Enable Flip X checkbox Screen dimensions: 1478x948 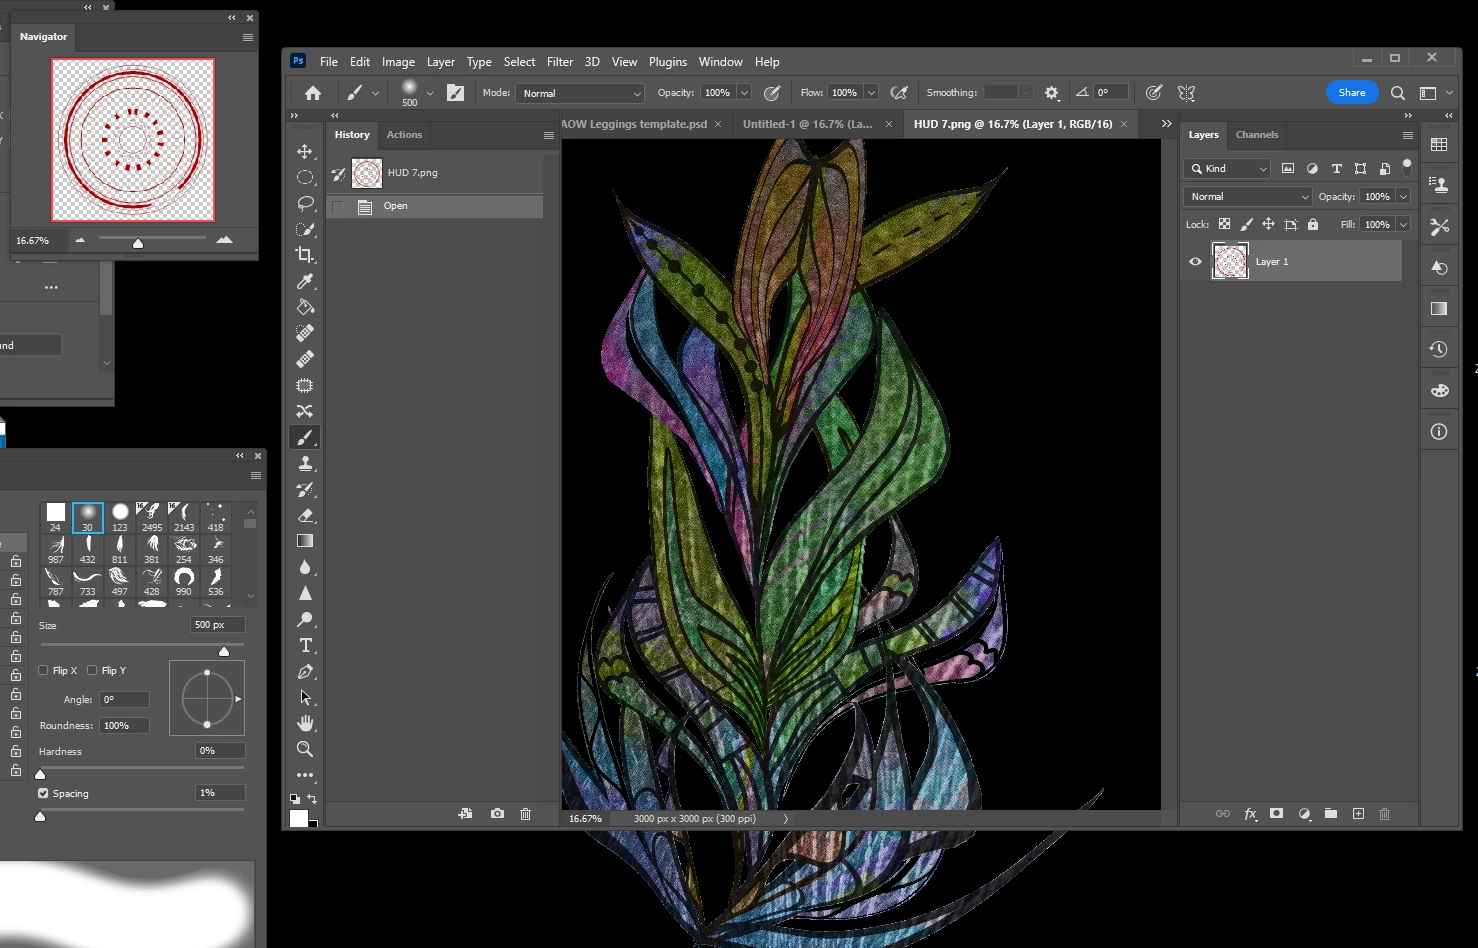coord(43,670)
